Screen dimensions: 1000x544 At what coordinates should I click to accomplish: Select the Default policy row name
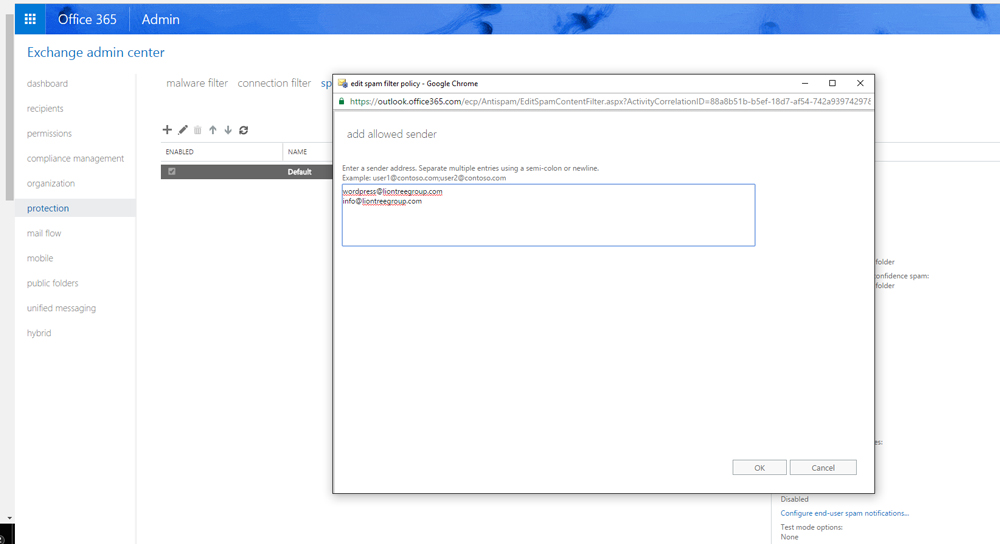click(299, 172)
